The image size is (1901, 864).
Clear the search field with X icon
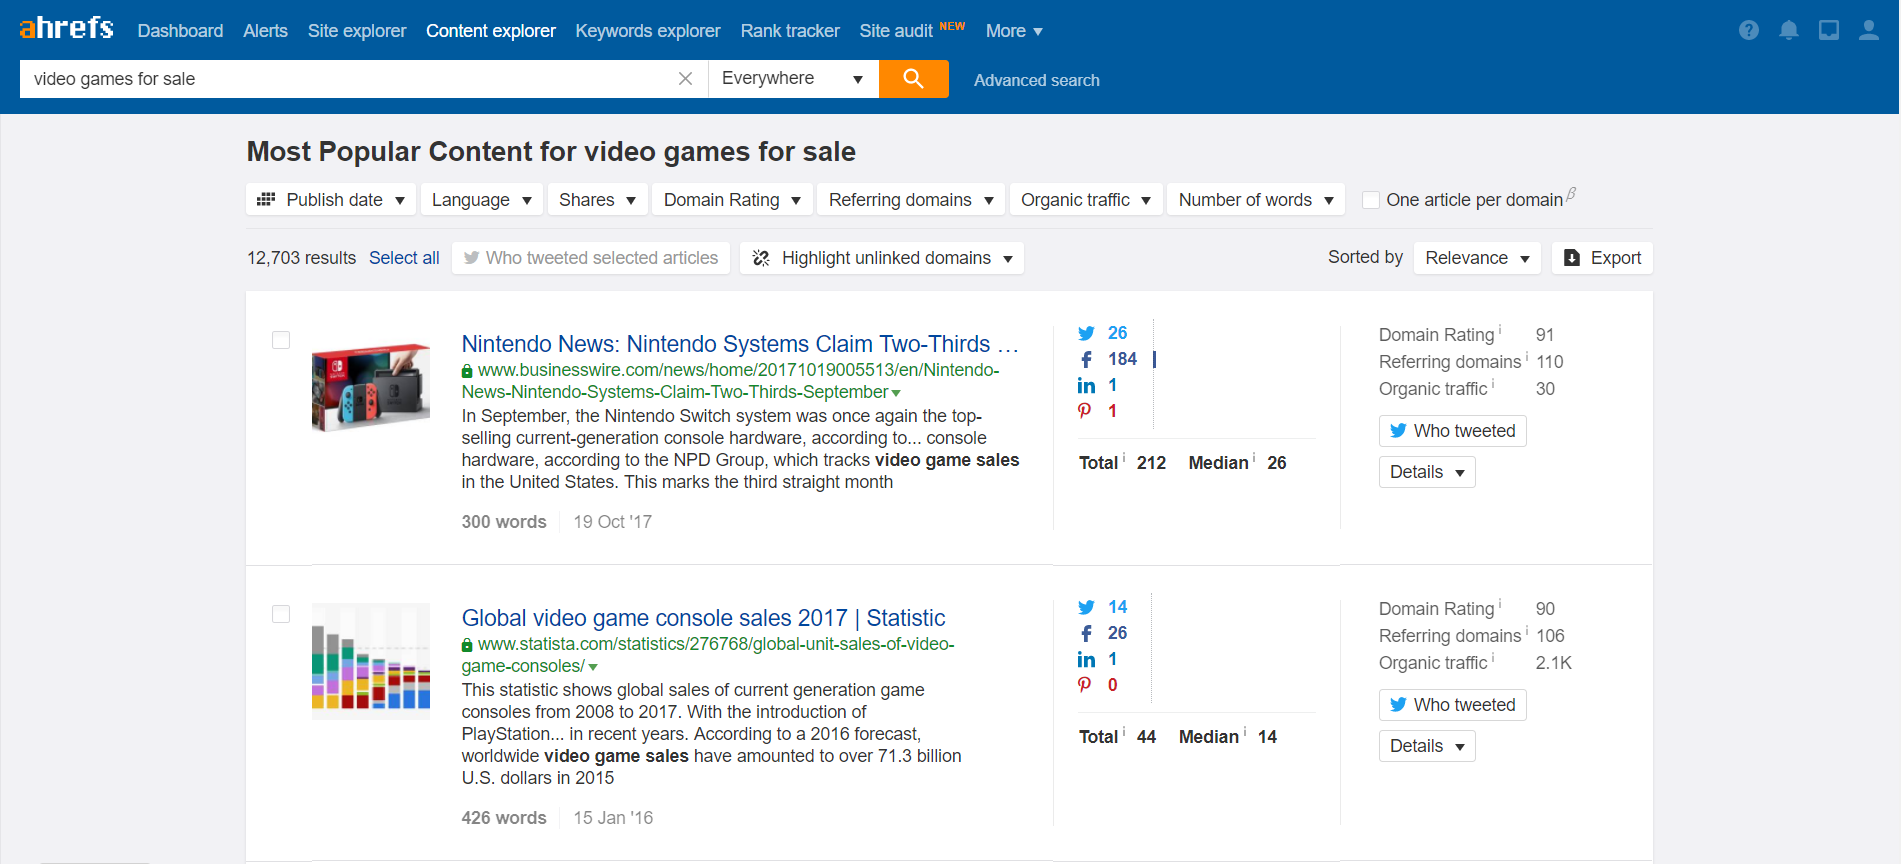click(x=685, y=79)
